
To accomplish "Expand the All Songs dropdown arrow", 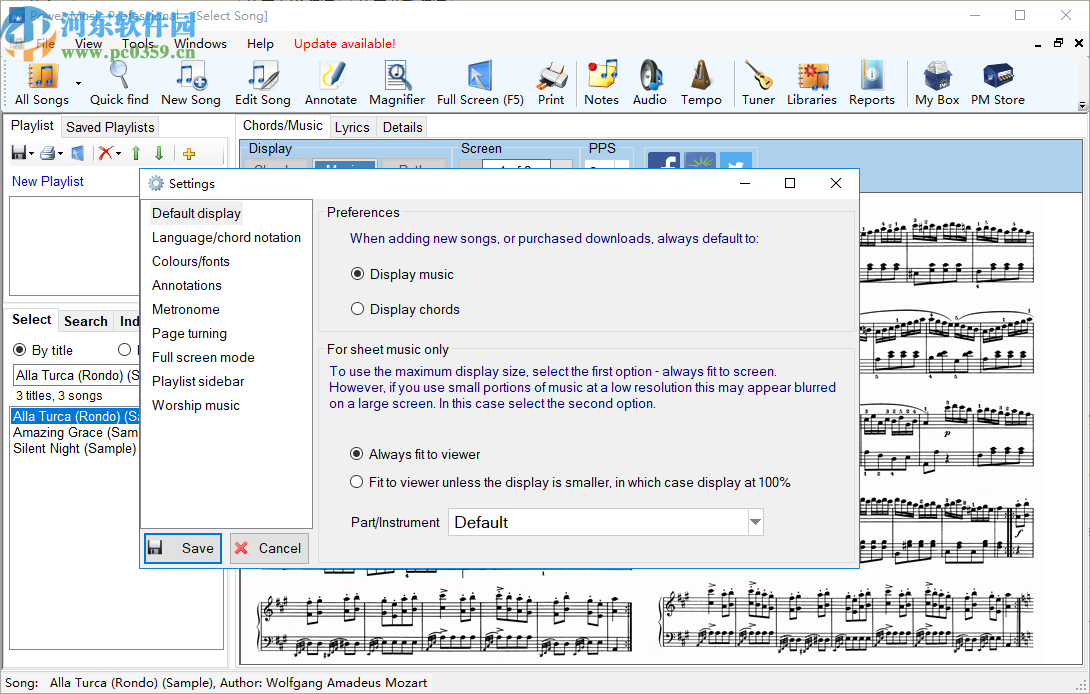I will pos(78,84).
